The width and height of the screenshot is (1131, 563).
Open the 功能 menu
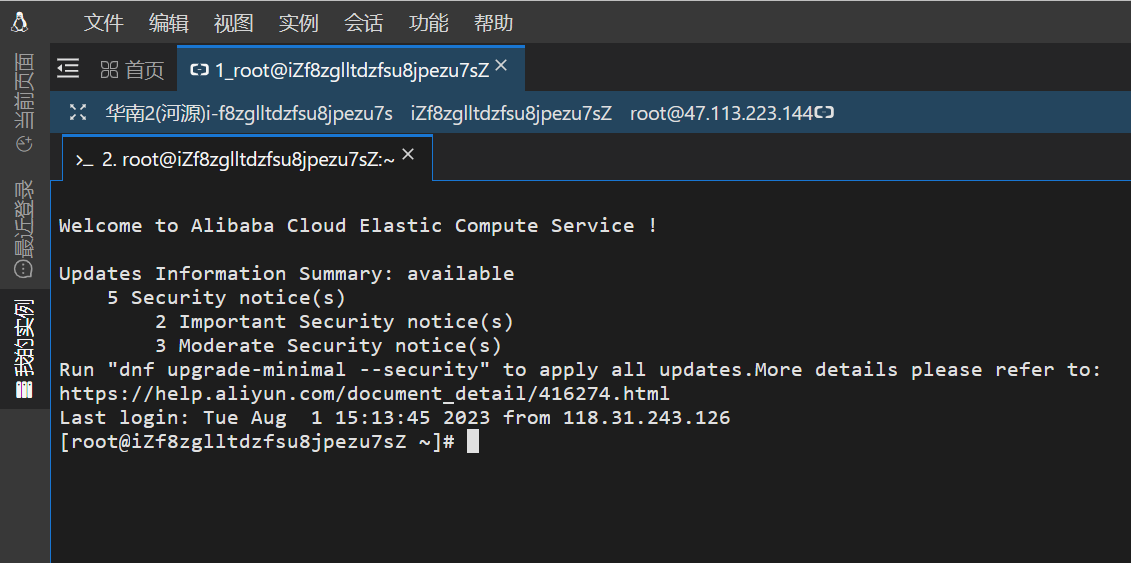pos(429,22)
